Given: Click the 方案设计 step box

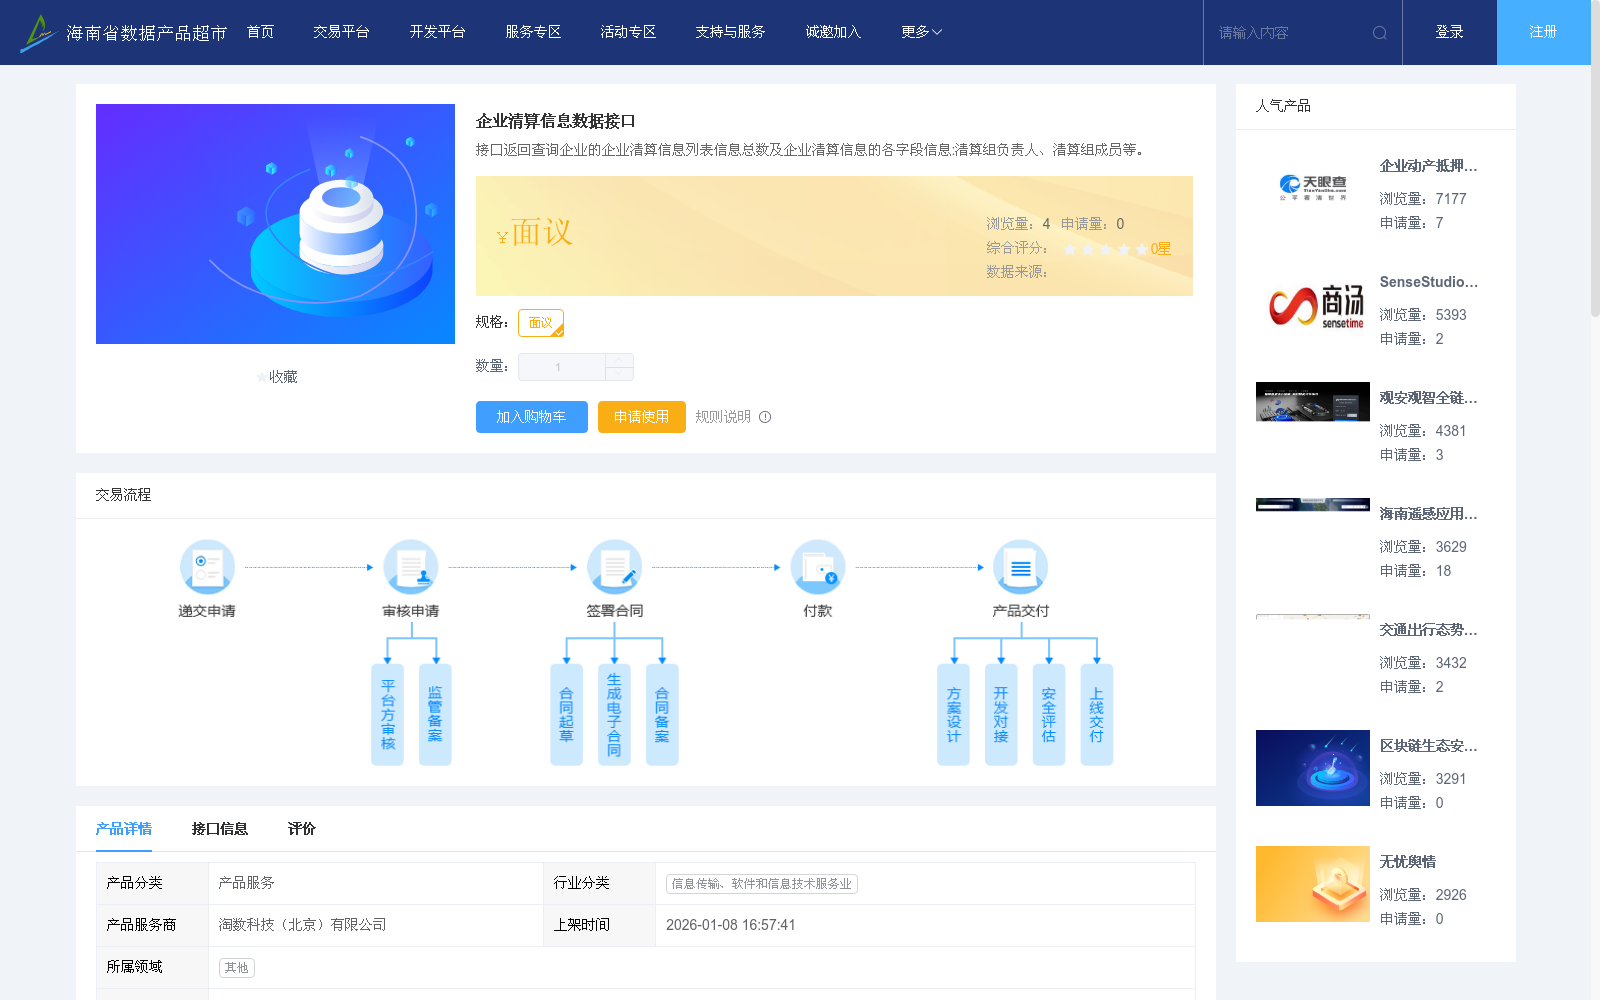Looking at the screenshot, I should [x=953, y=714].
